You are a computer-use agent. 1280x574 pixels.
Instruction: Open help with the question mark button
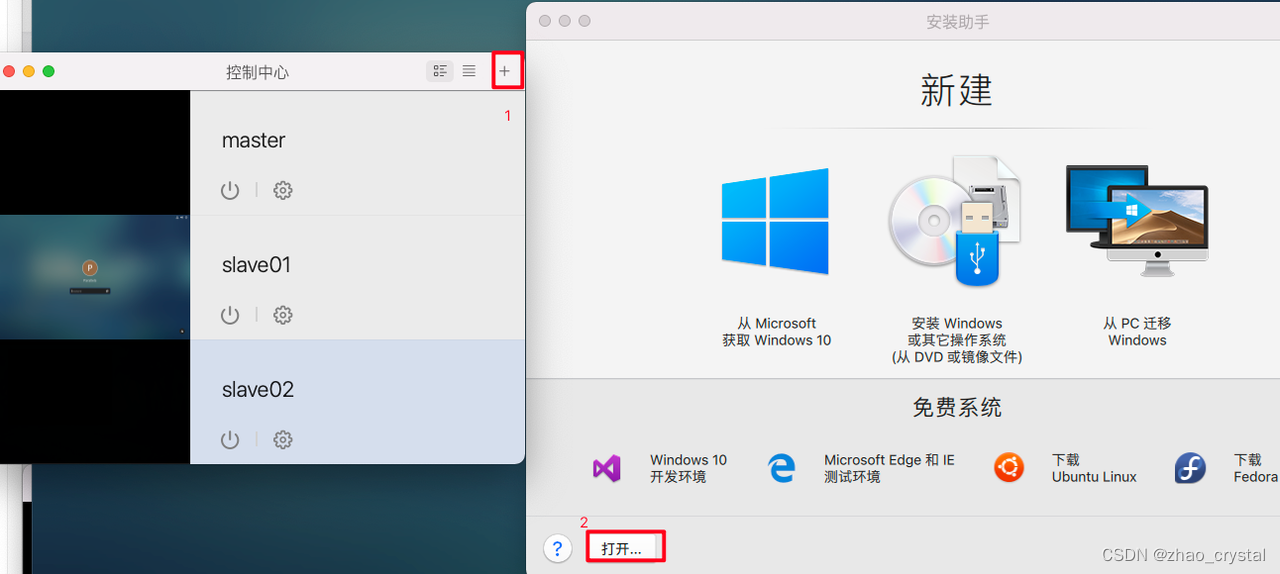[x=558, y=548]
